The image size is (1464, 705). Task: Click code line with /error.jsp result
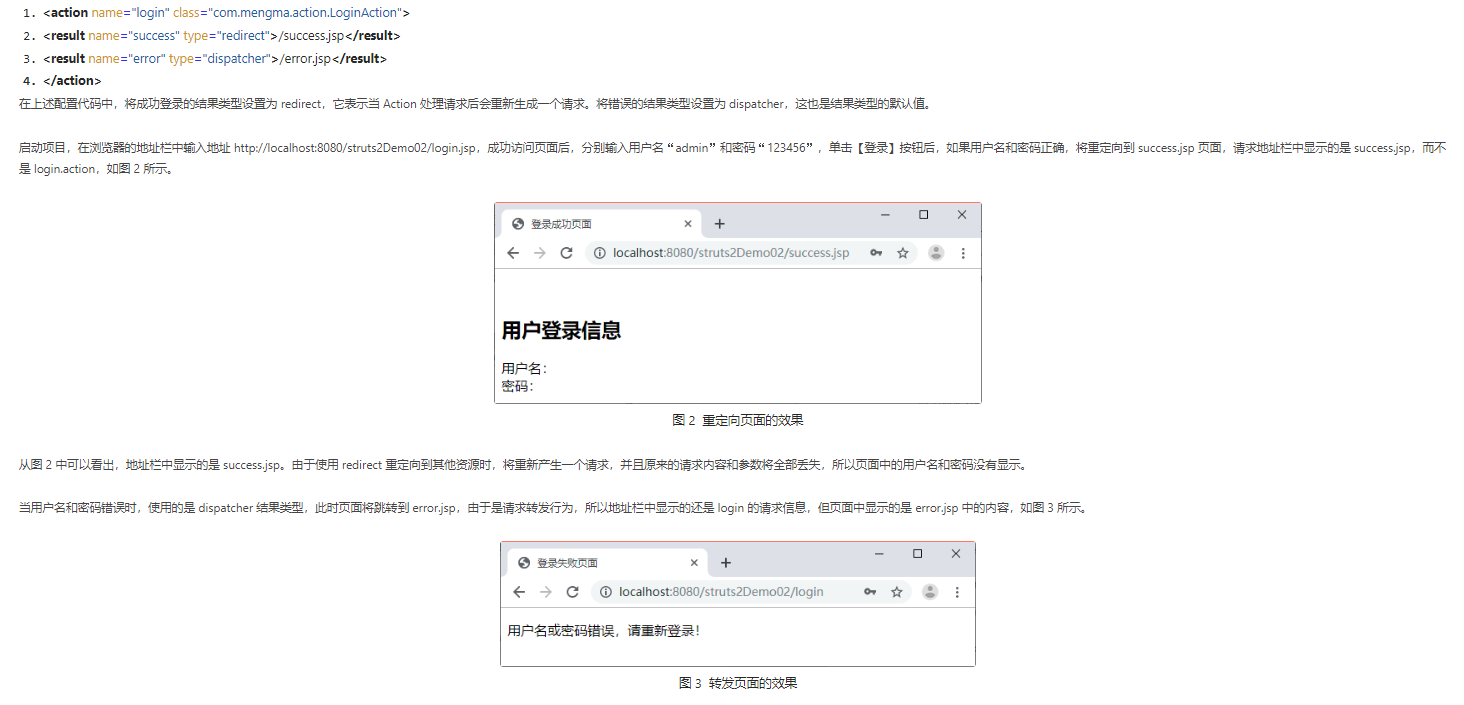pos(215,59)
